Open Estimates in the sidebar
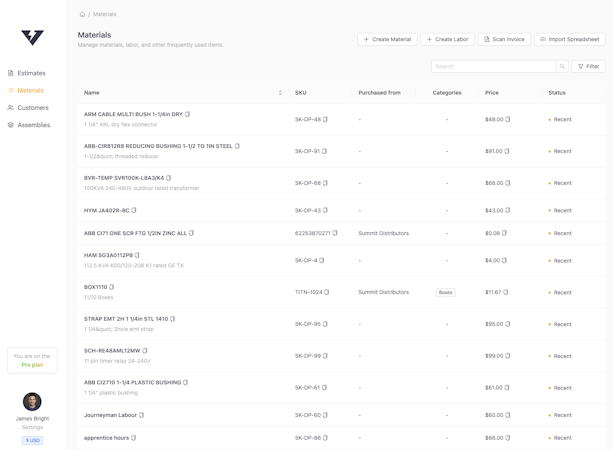613x450 pixels. (31, 73)
